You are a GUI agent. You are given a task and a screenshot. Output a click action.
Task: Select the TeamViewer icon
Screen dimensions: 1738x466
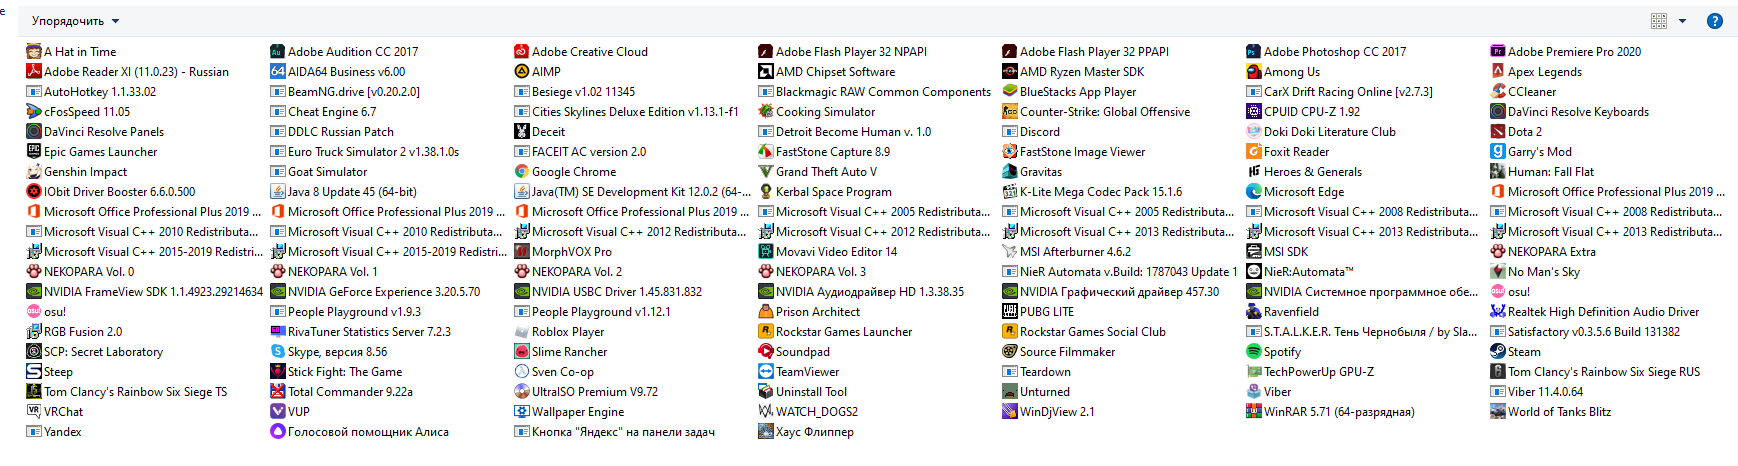point(766,371)
